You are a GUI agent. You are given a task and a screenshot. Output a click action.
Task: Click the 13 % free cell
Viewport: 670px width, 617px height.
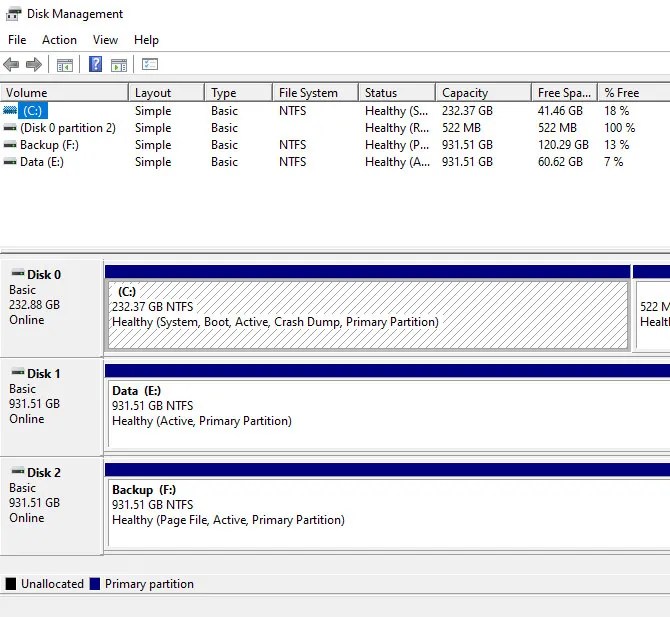617,145
